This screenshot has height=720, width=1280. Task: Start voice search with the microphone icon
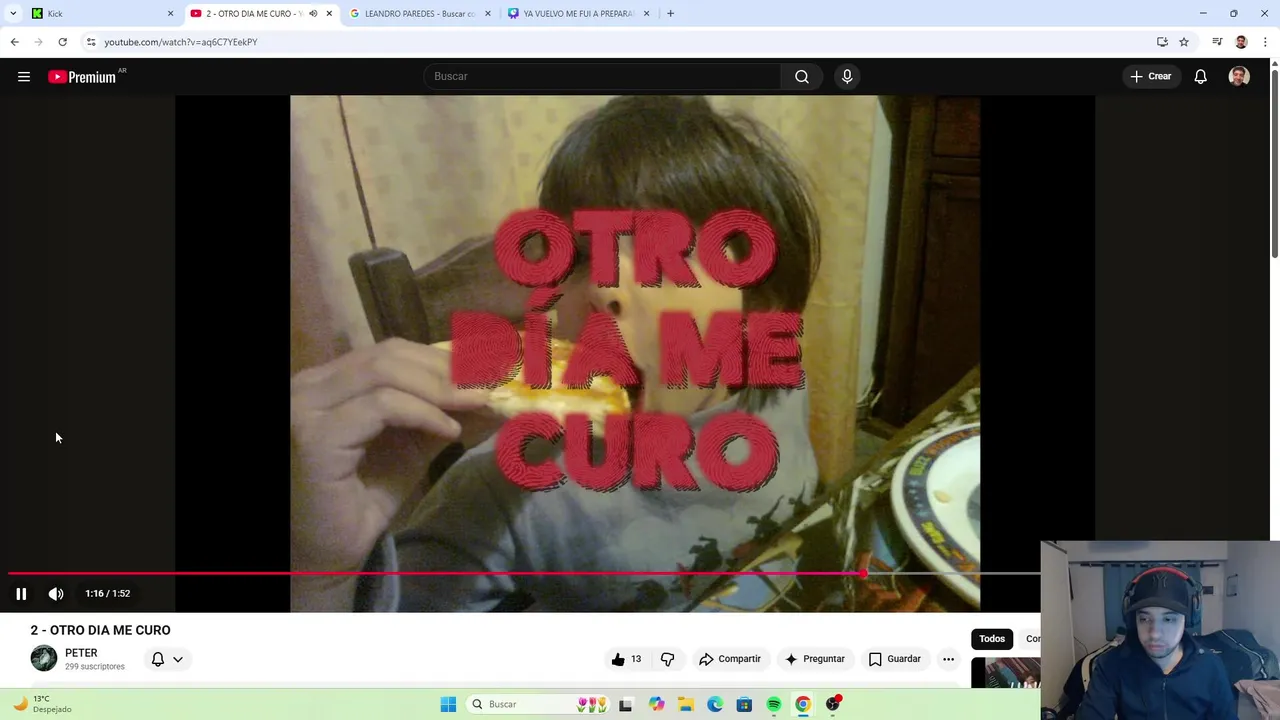pyautogui.click(x=847, y=76)
